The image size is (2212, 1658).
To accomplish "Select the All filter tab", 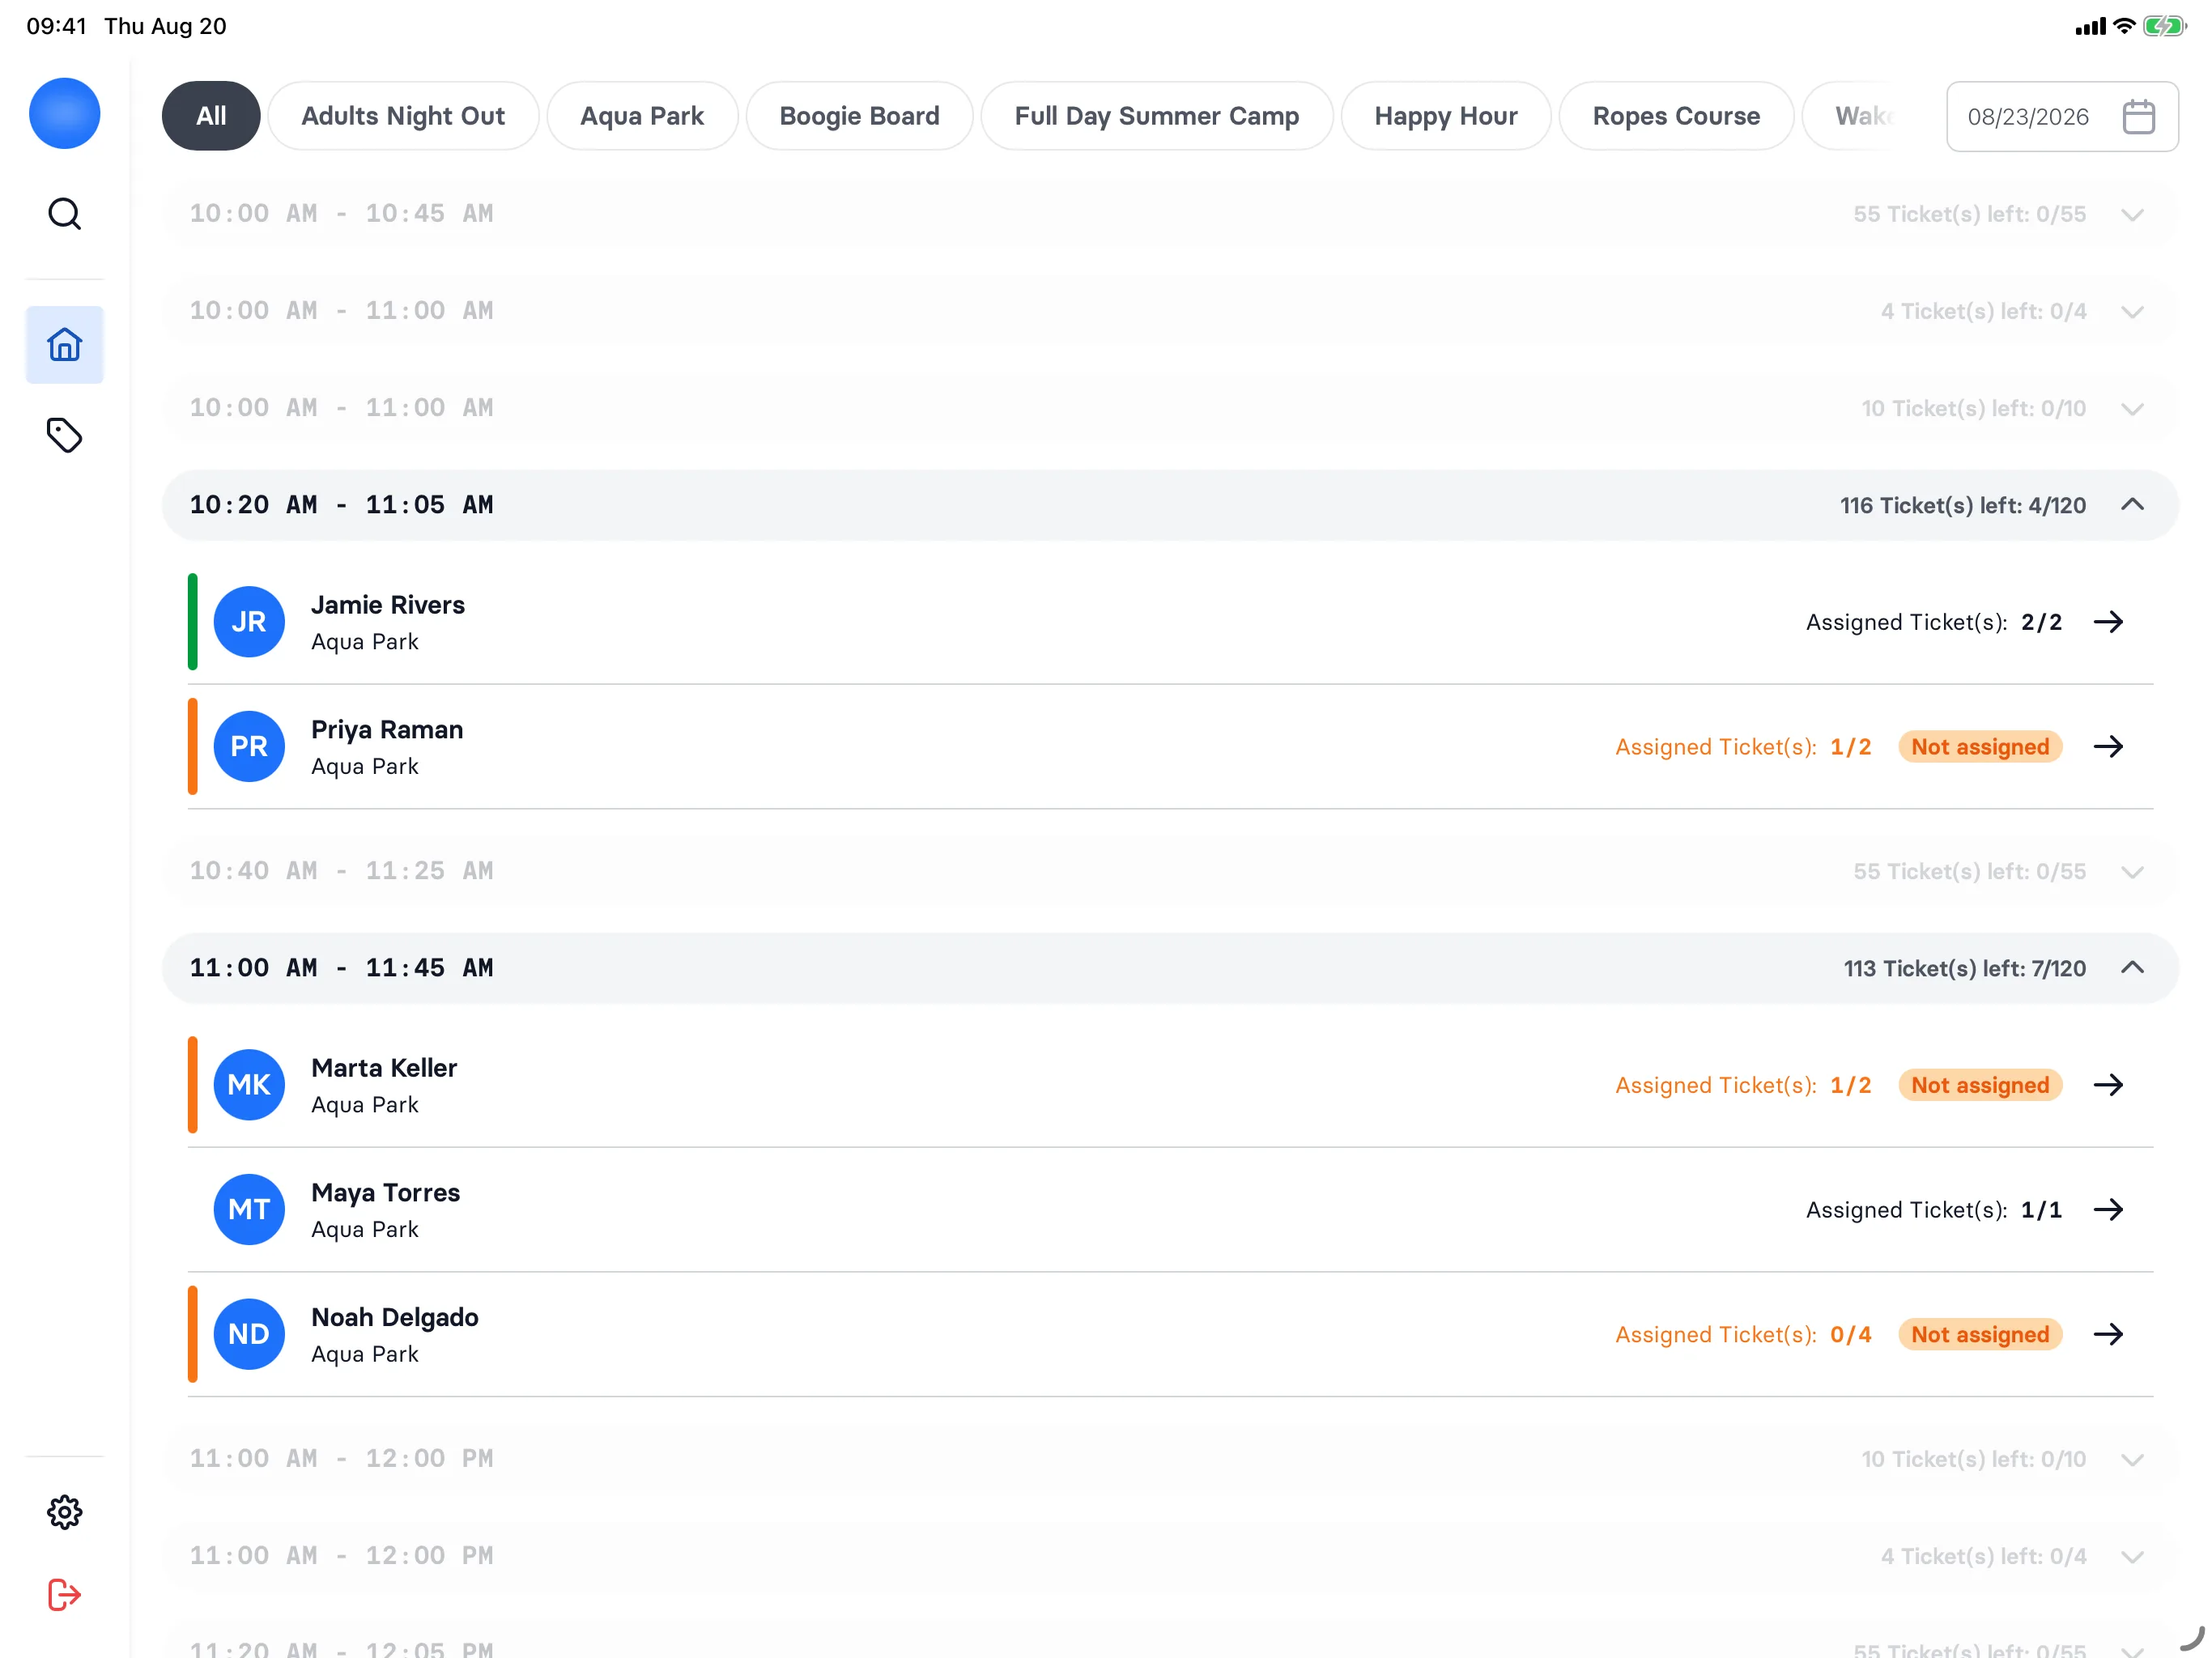I will (x=211, y=116).
